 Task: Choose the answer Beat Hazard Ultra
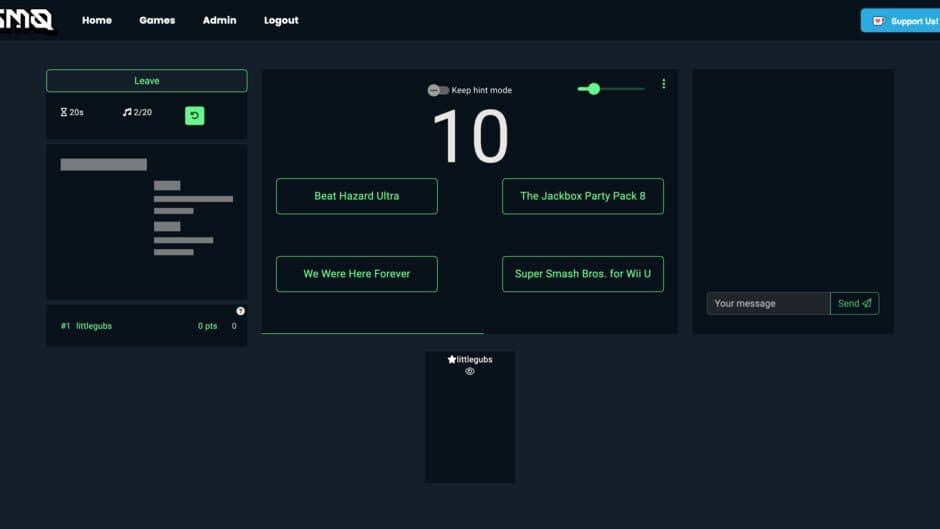[x=357, y=196]
